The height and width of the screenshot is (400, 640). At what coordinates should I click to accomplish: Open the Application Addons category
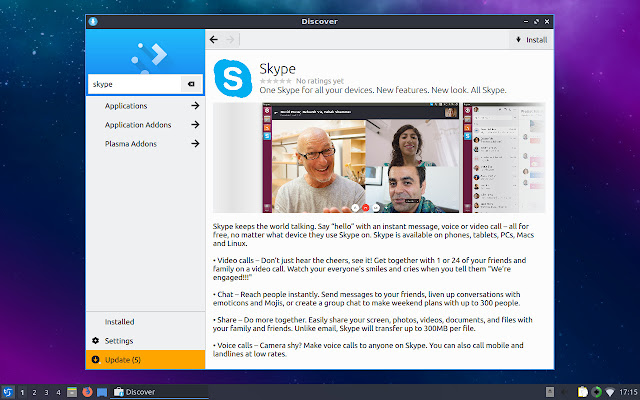tap(138, 125)
